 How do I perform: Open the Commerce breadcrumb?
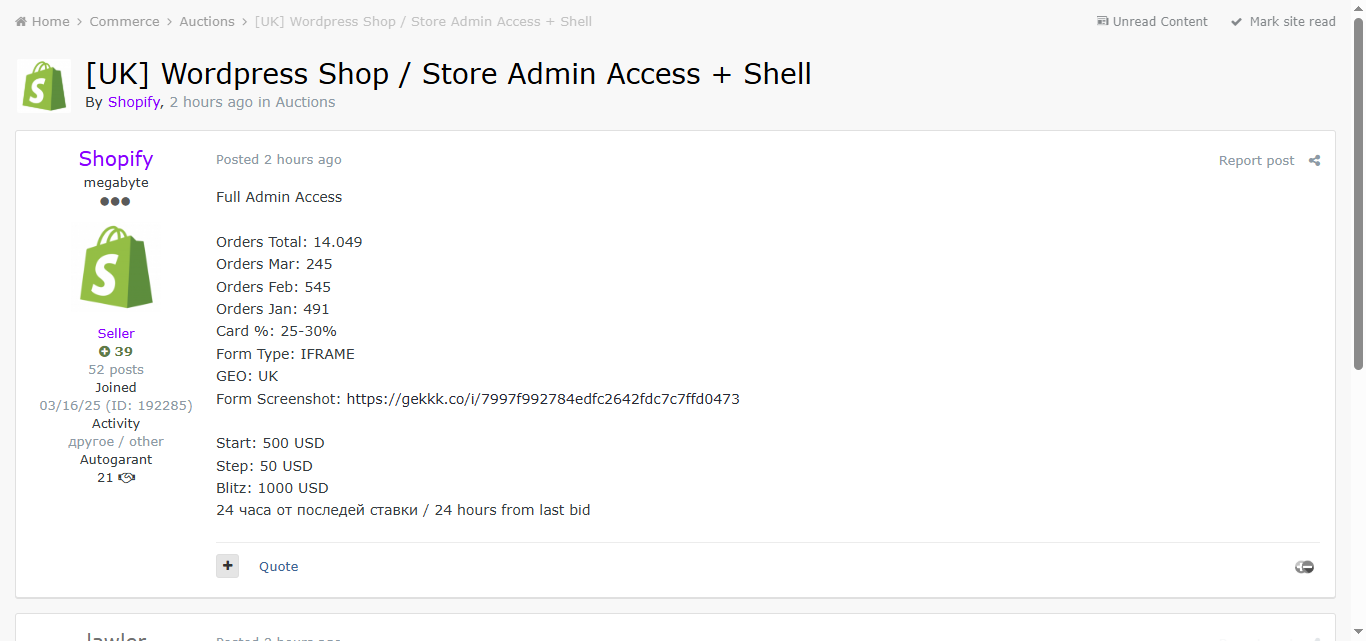(x=124, y=21)
